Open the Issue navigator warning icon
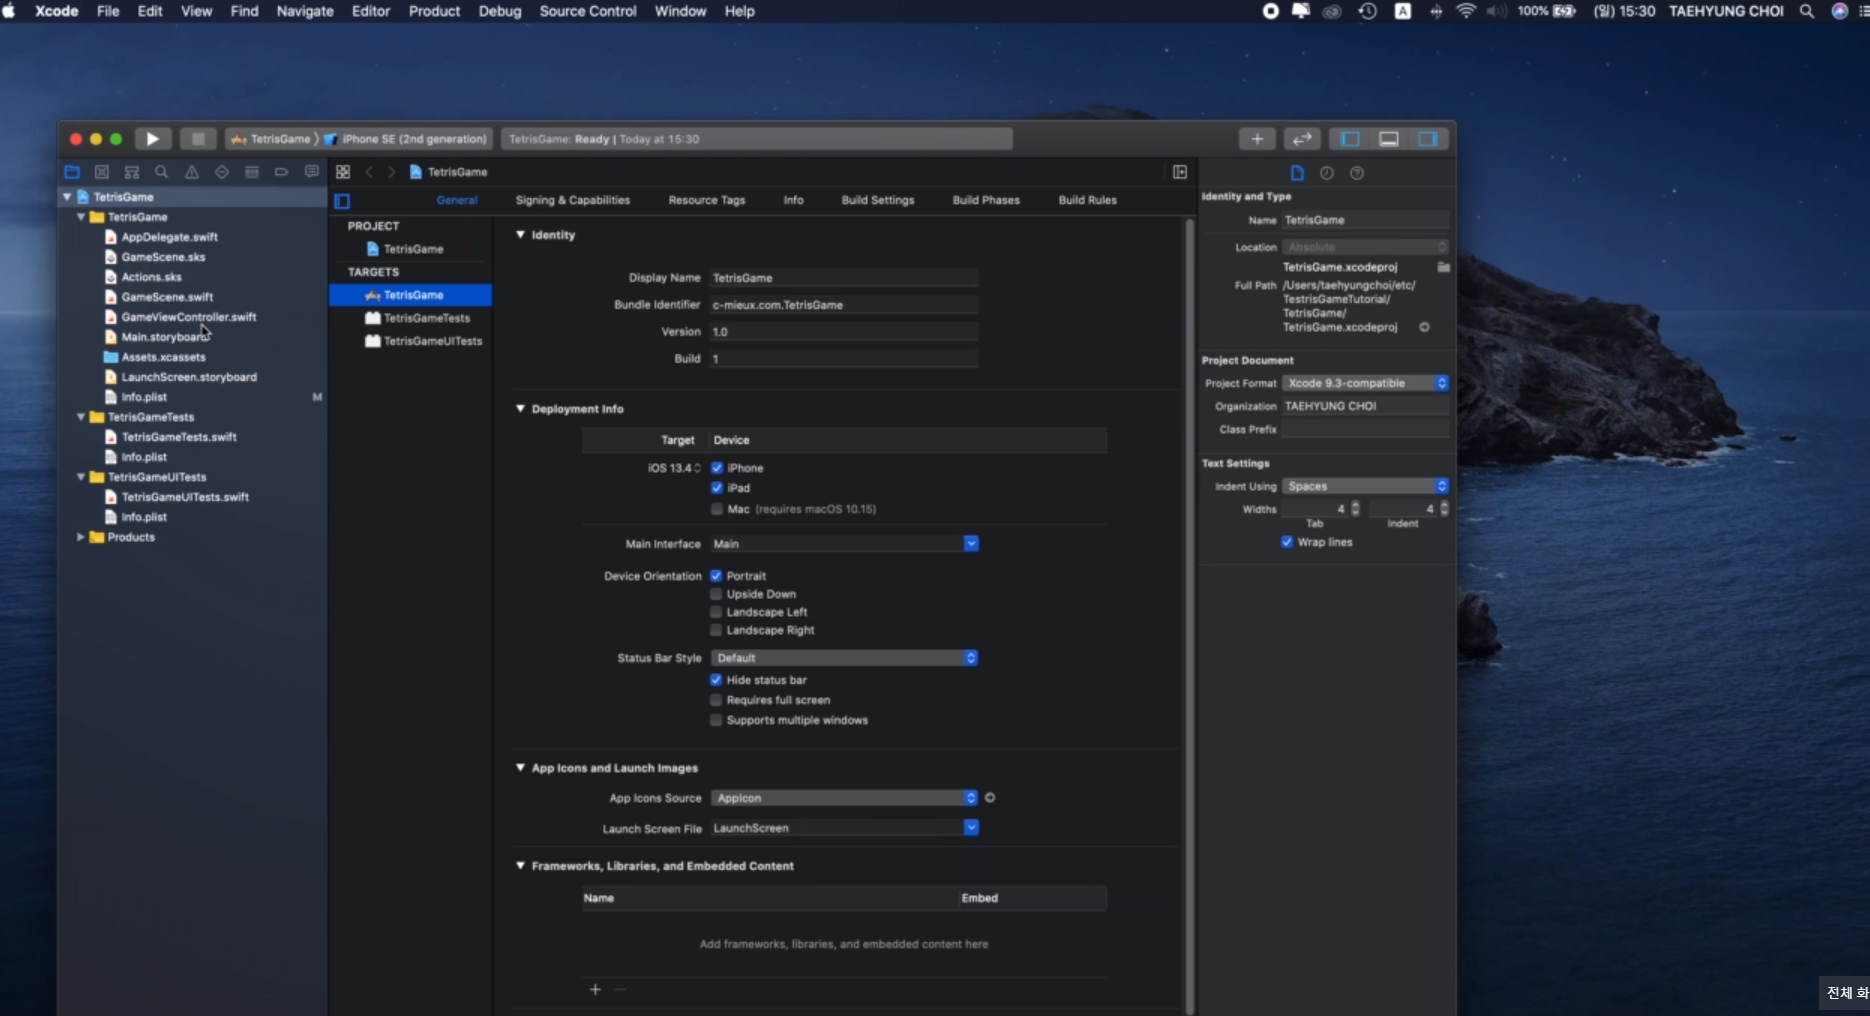Viewport: 1870px width, 1016px height. (x=192, y=172)
